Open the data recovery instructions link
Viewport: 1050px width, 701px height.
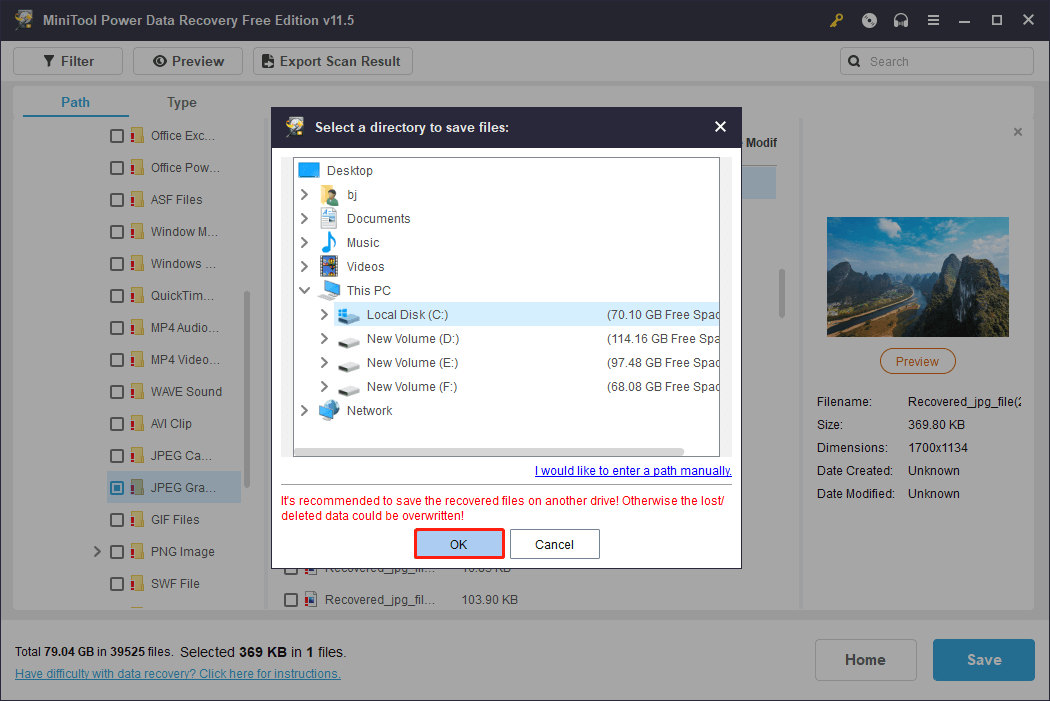[177, 674]
